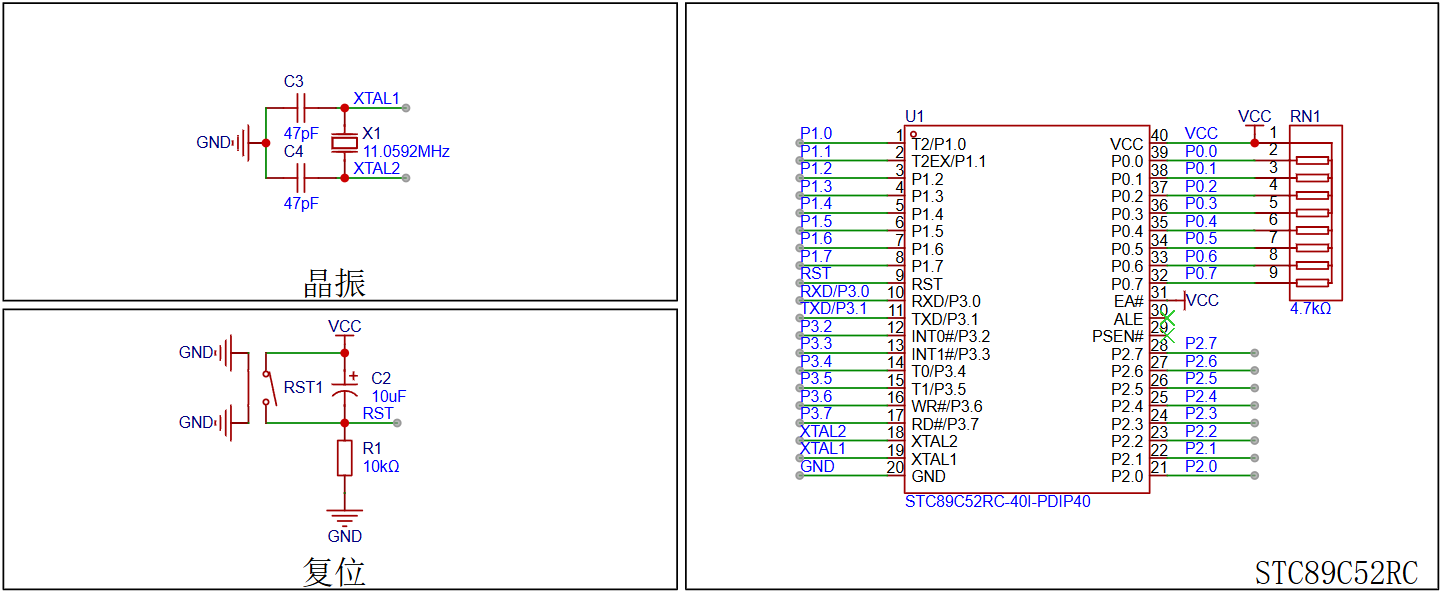This screenshot has width=1442, height=592.
Task: Click the STC89C52RC block title at the corner
Action: click(x=1337, y=573)
